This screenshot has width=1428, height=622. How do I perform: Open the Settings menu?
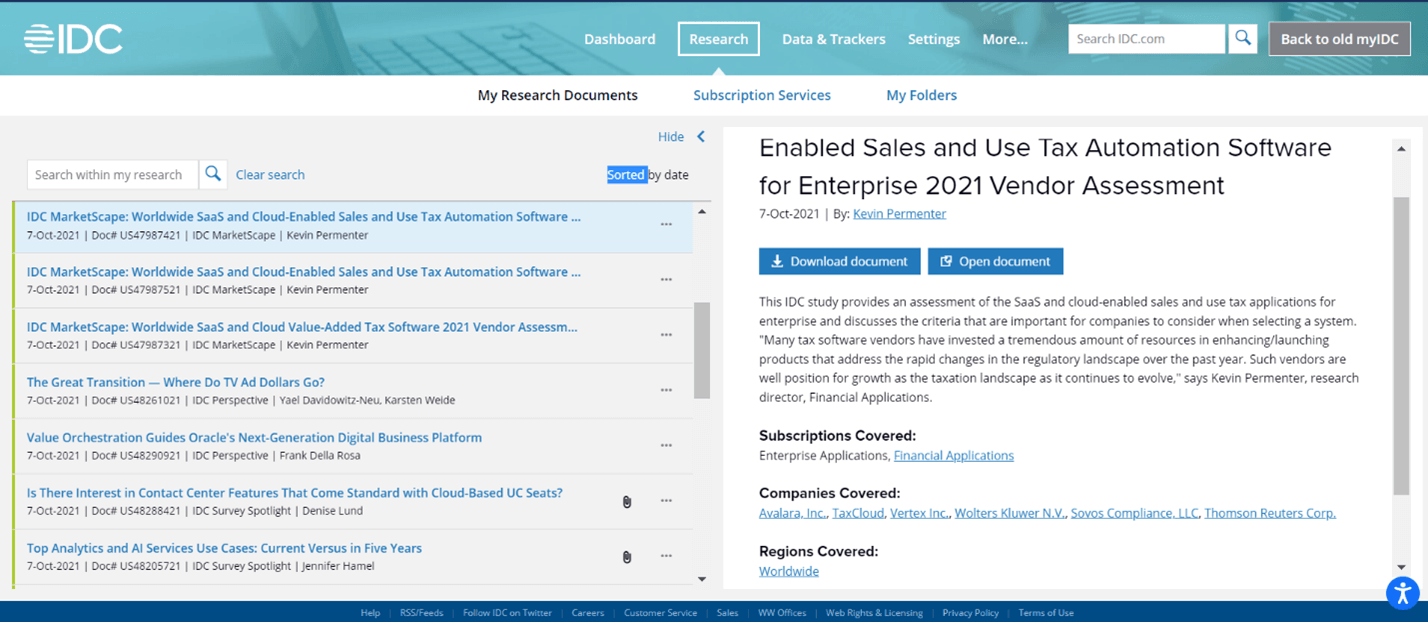pyautogui.click(x=934, y=39)
